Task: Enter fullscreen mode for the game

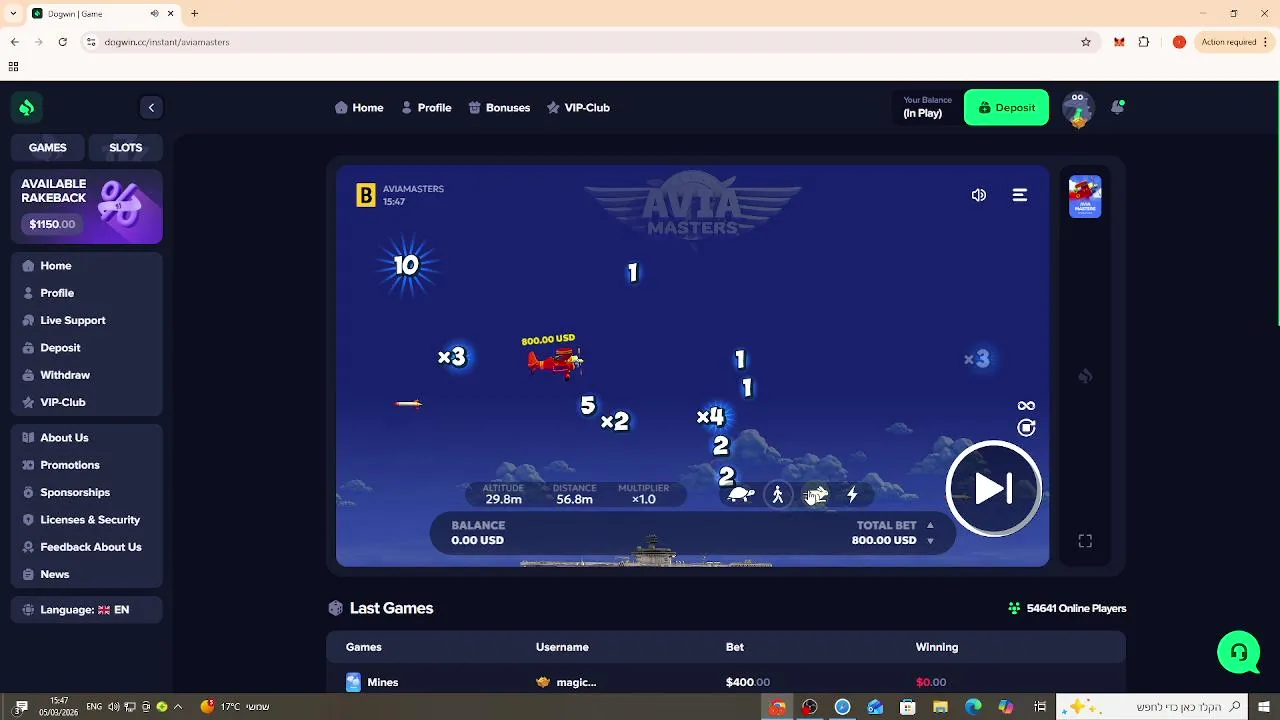Action: [1085, 541]
